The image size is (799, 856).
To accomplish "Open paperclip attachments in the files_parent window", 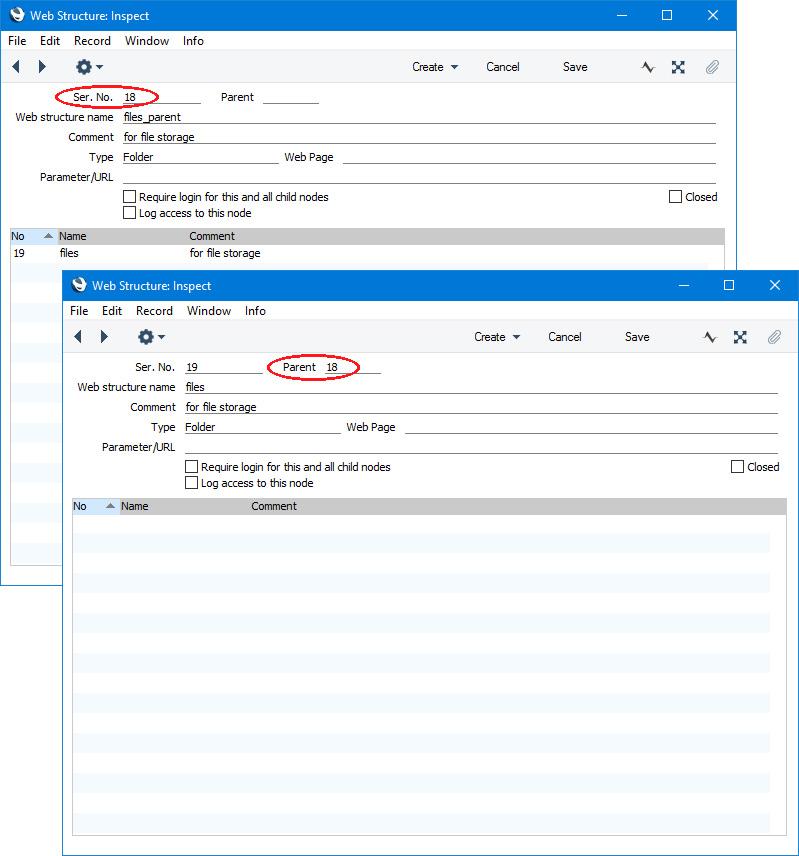I will tap(712, 67).
